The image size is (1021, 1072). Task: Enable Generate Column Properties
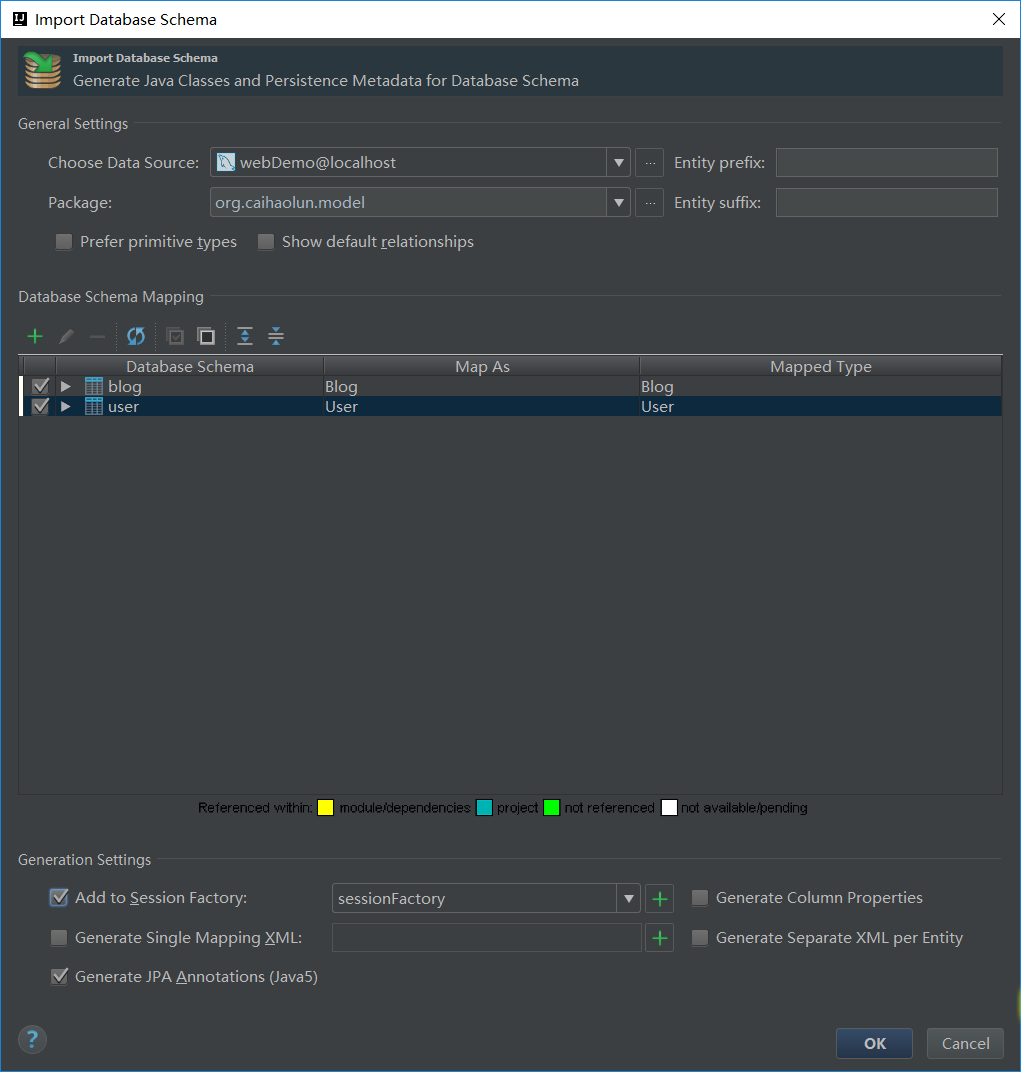[700, 898]
